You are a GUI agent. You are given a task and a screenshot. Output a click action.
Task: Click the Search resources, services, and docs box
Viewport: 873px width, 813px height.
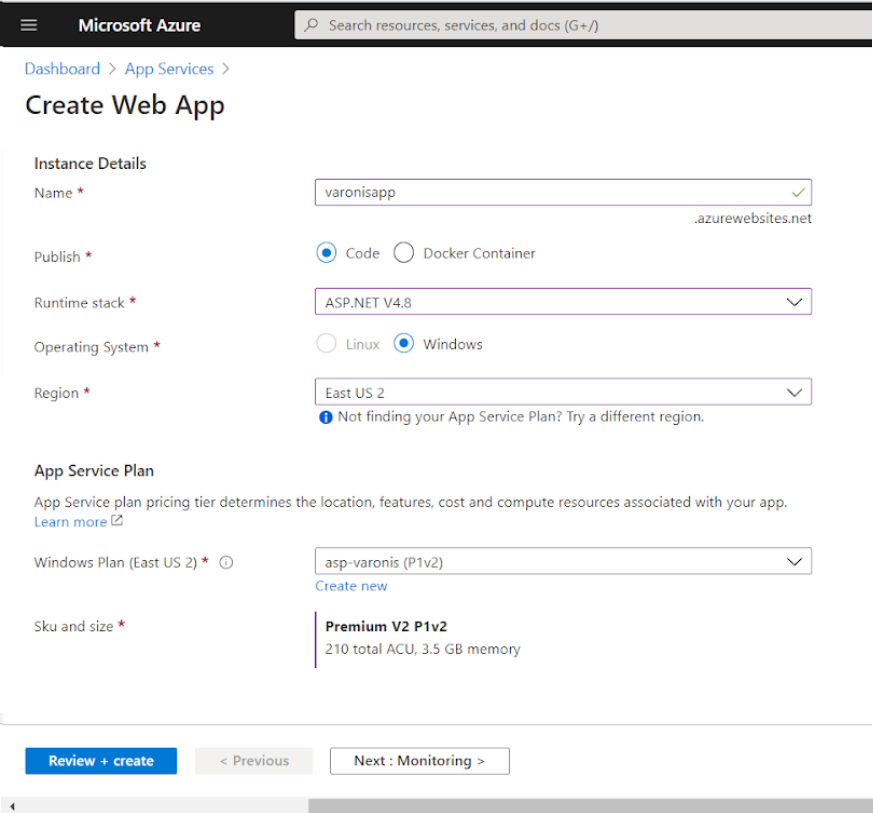[583, 25]
